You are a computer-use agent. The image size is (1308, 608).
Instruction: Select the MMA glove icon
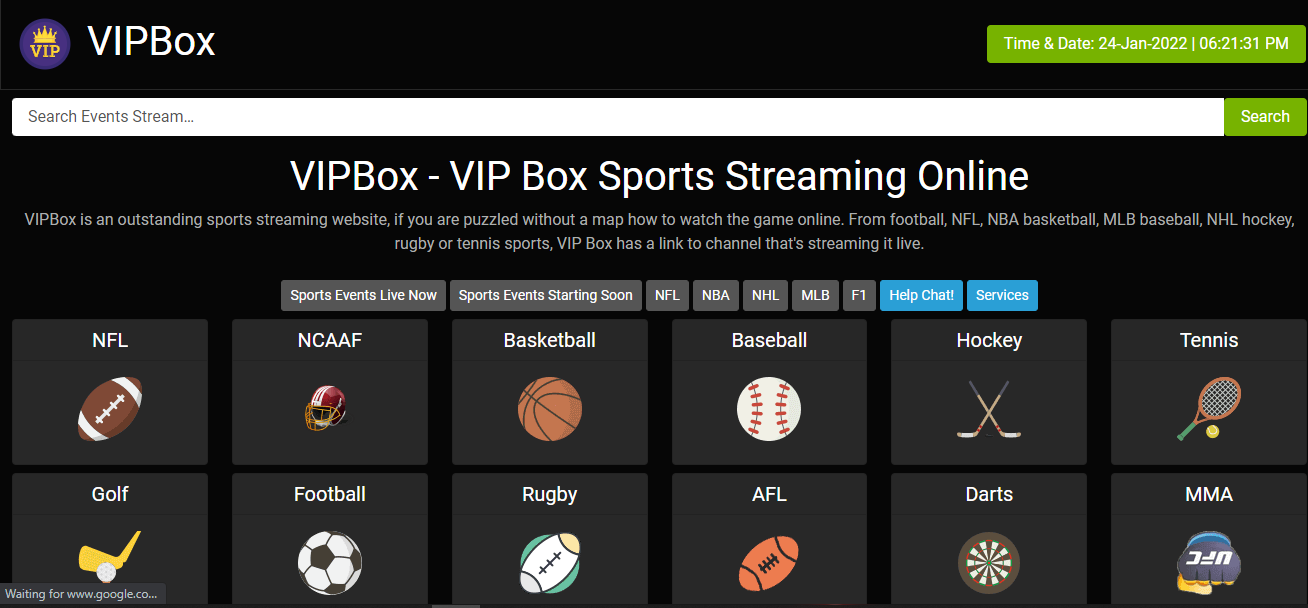[x=1209, y=561]
